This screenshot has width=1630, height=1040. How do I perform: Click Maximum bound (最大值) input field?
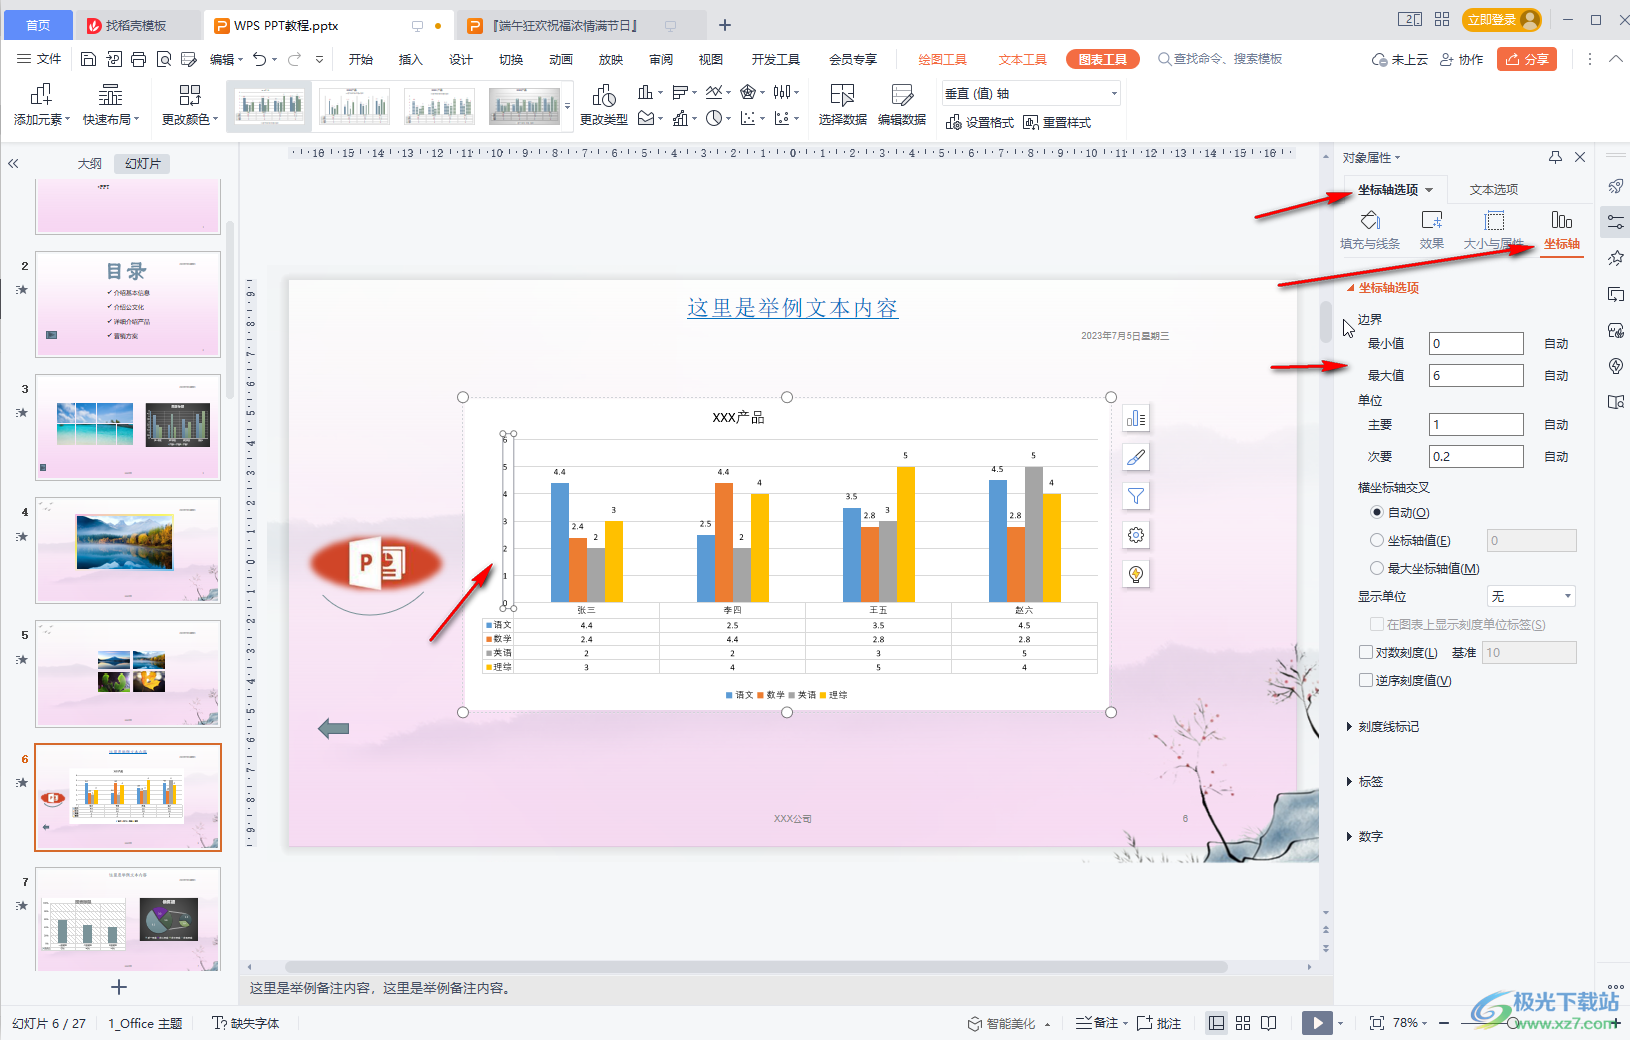click(x=1476, y=375)
